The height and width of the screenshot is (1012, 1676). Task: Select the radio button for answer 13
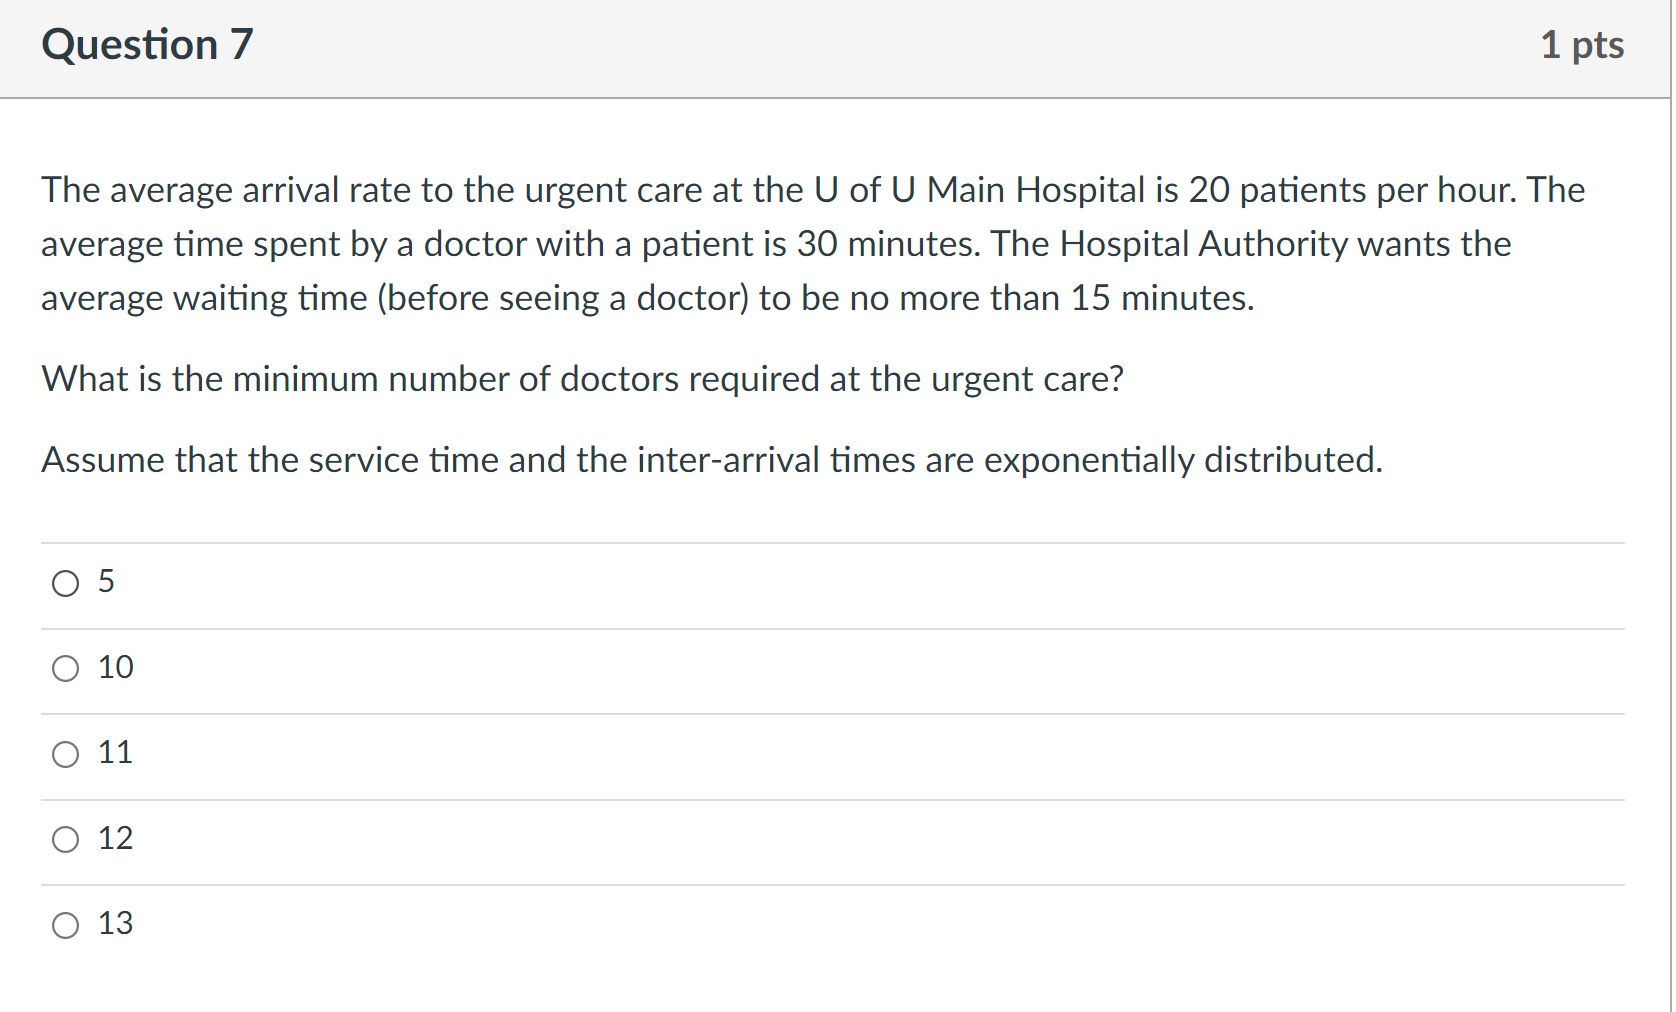click(65, 925)
